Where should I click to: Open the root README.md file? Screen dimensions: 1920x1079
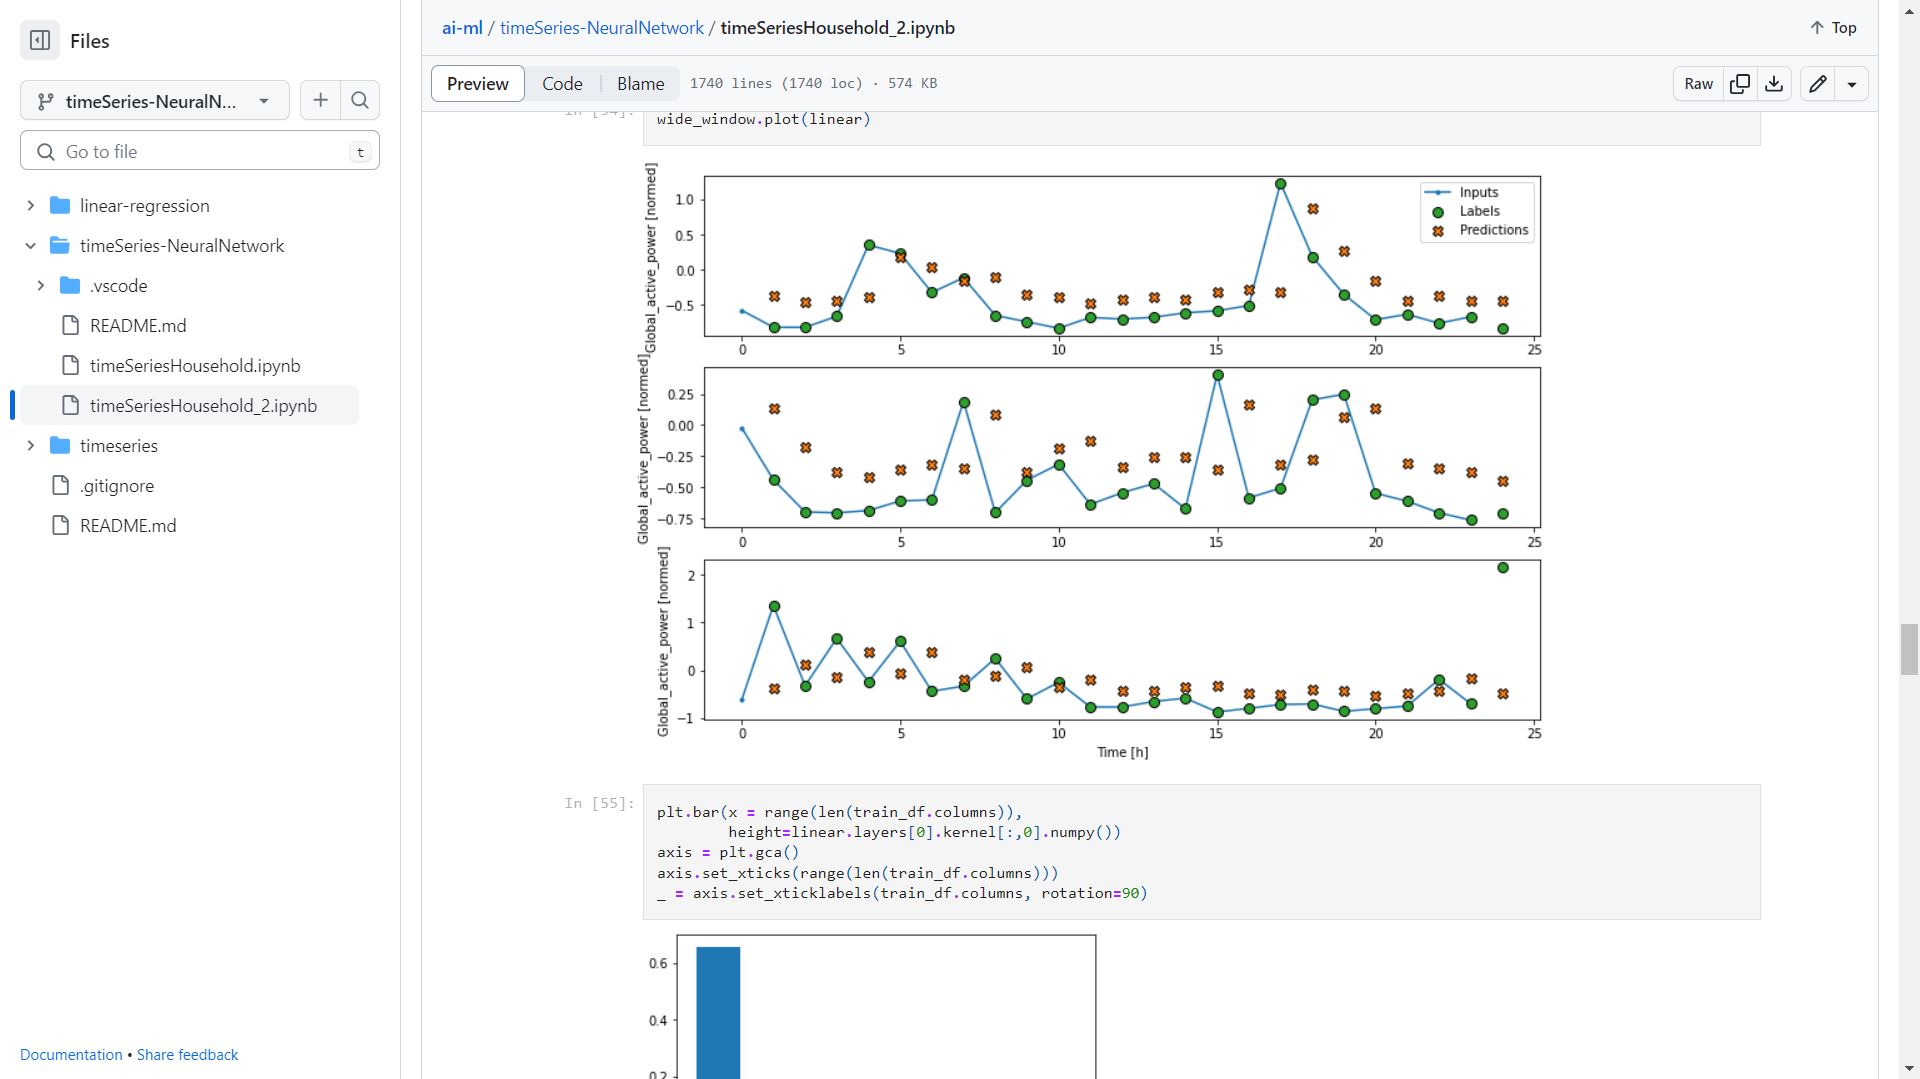[128, 526]
